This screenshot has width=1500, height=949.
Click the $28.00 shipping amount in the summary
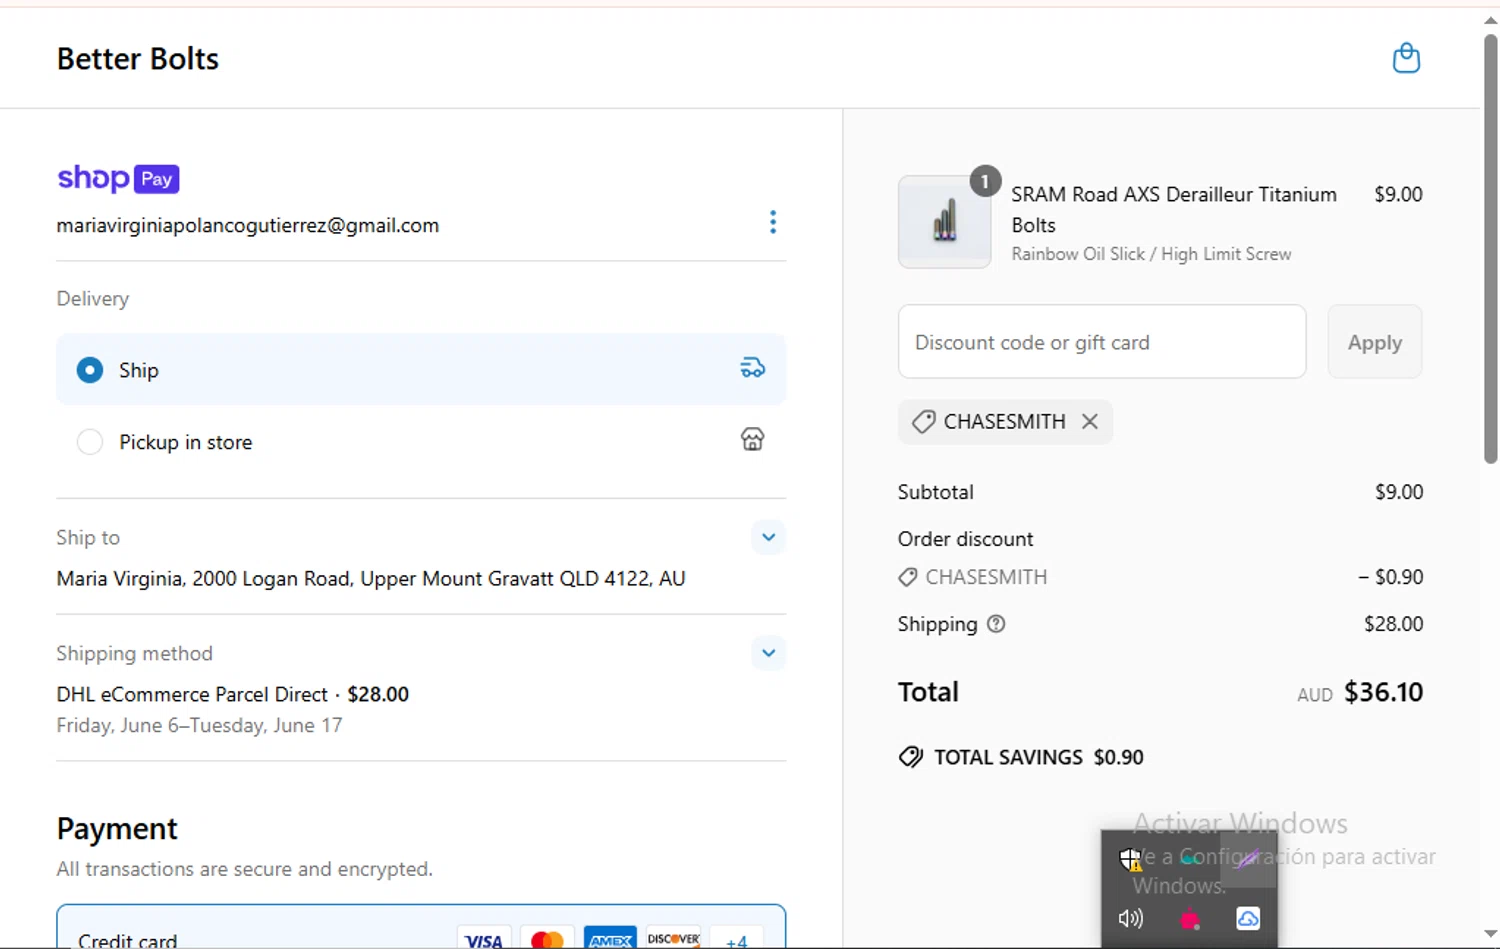coord(1393,624)
